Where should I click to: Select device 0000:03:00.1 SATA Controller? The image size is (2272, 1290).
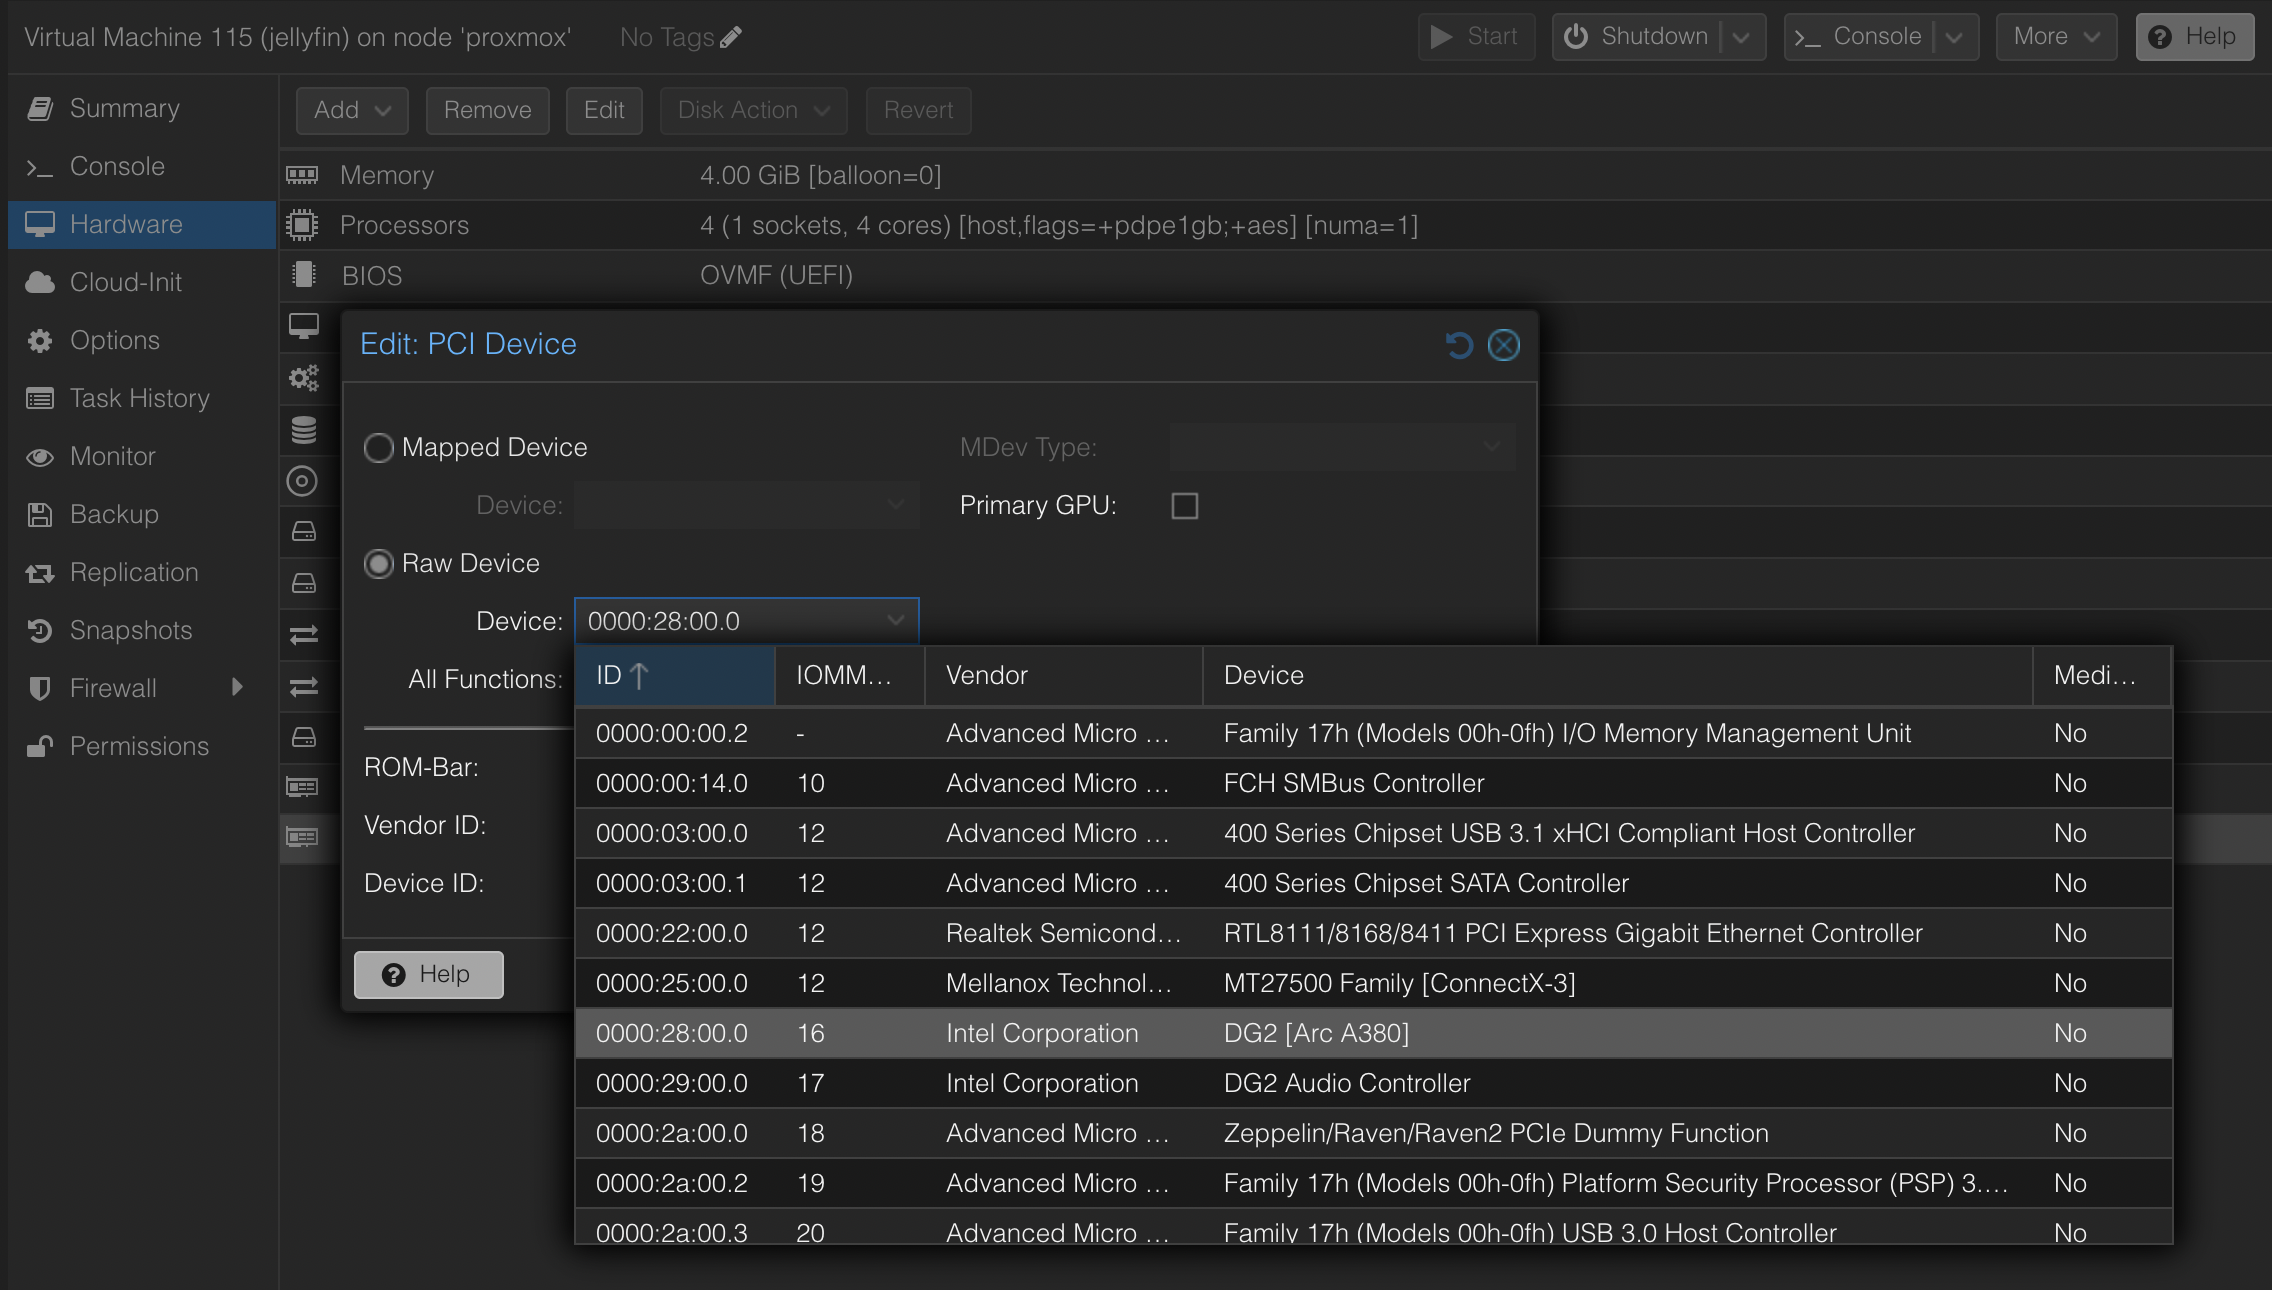point(1373,883)
